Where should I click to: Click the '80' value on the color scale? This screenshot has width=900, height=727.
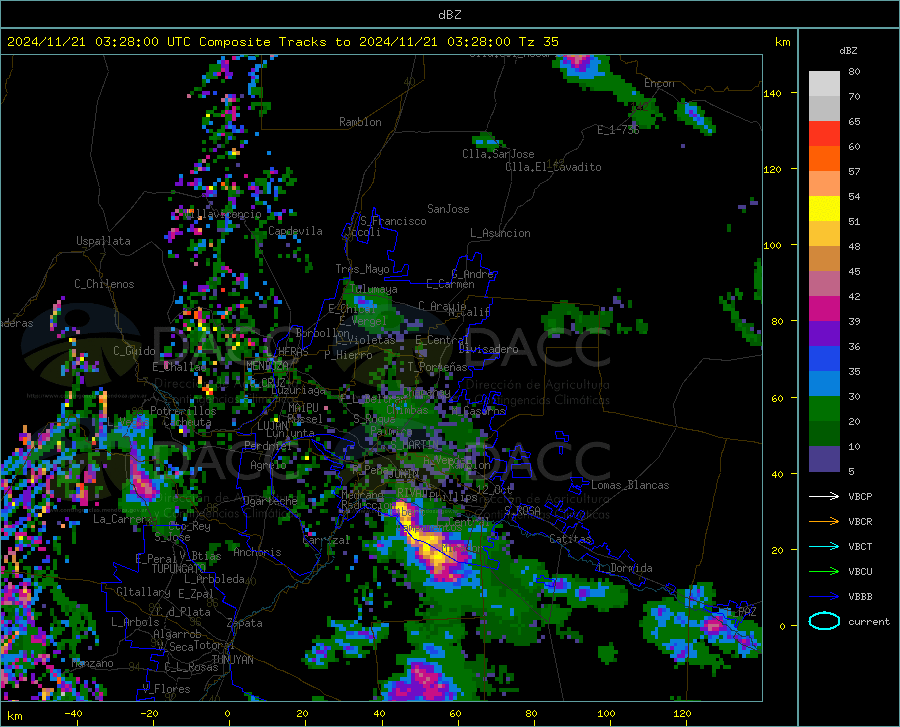[x=854, y=72]
